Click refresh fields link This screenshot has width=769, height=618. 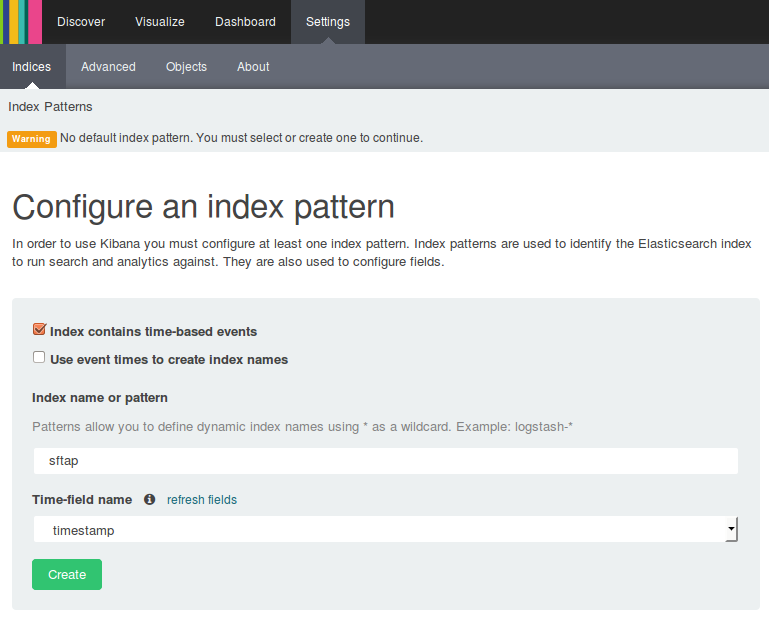[202, 499]
